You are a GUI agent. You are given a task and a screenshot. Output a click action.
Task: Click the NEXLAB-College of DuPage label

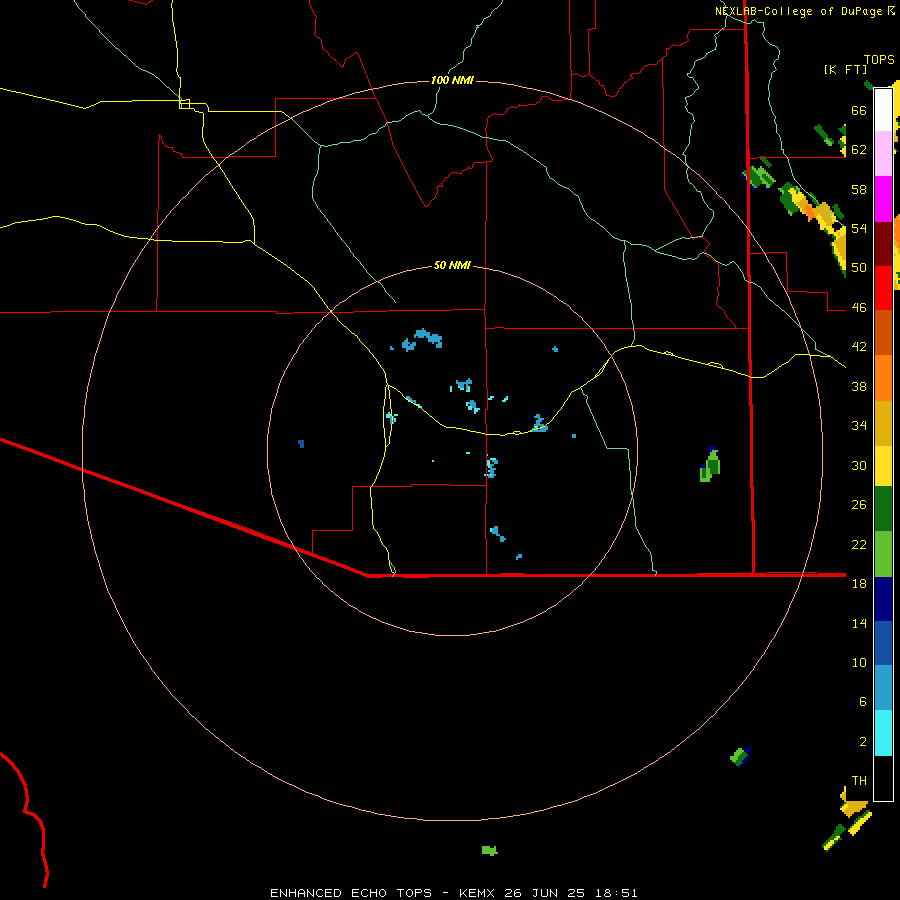click(x=804, y=11)
